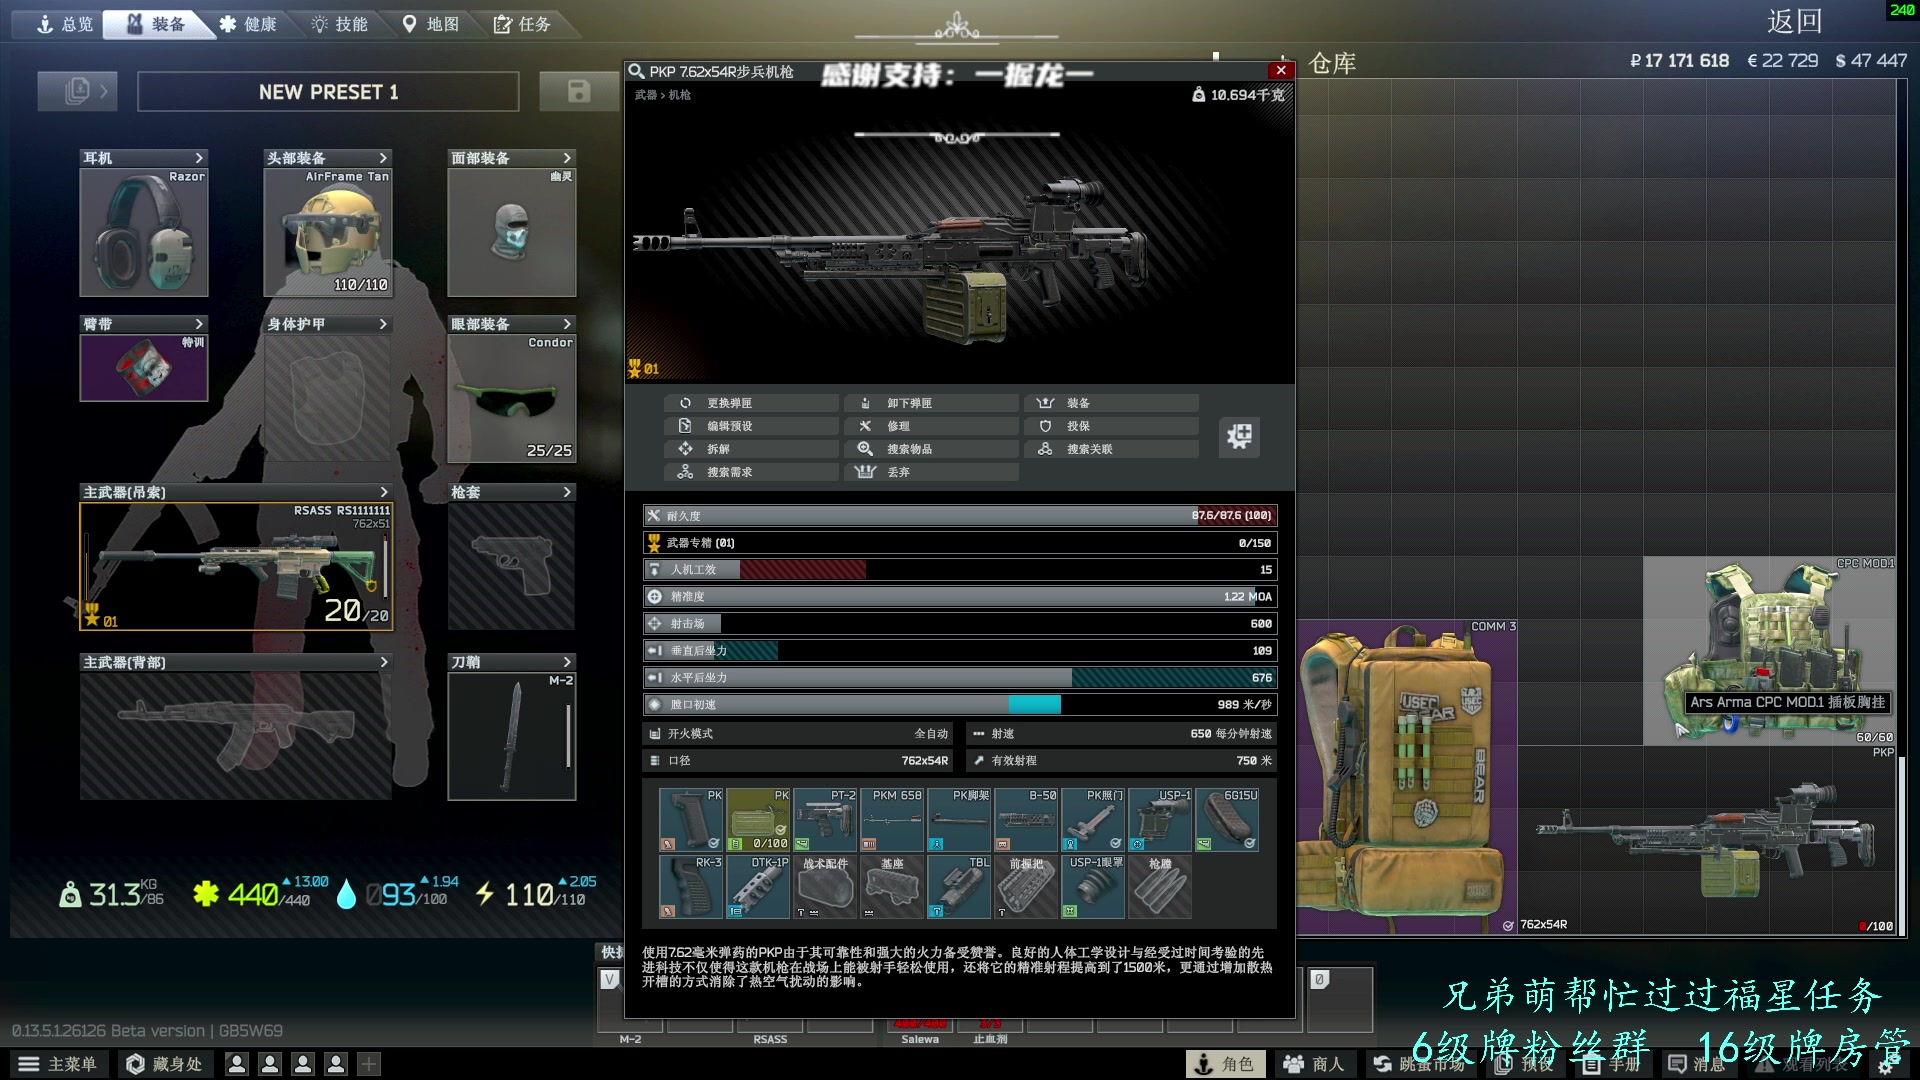Screen dimensions: 1920x1080
Task: Choose 拆解 disassemble action
Action: (752, 449)
